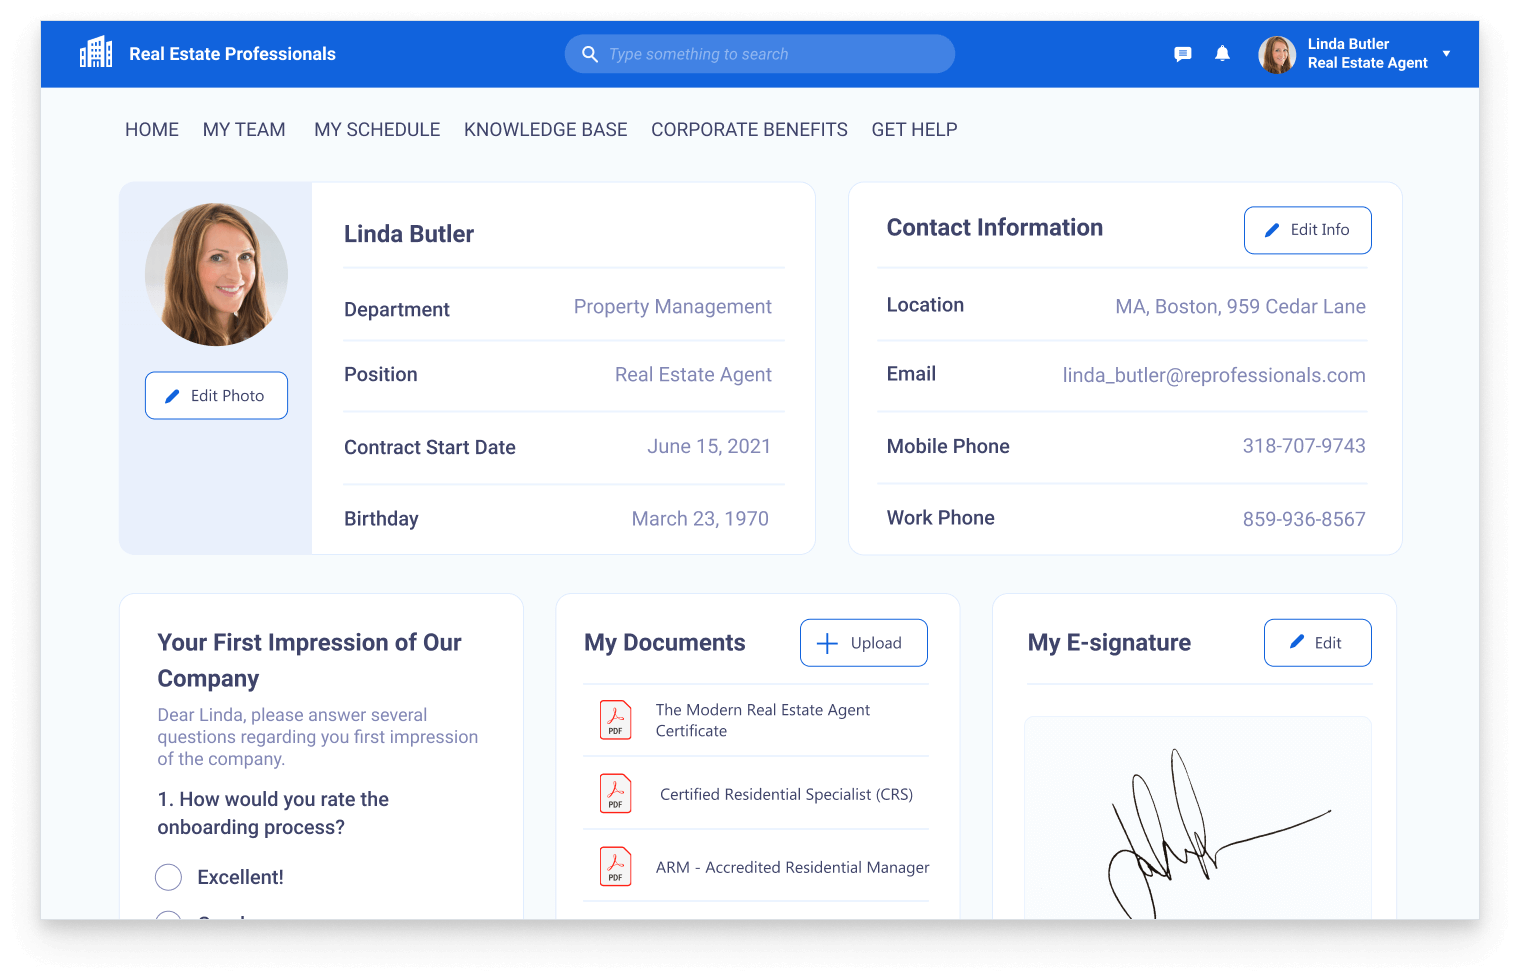Select the Excellent! radio option
This screenshot has height=980, width=1520.
[x=169, y=877]
